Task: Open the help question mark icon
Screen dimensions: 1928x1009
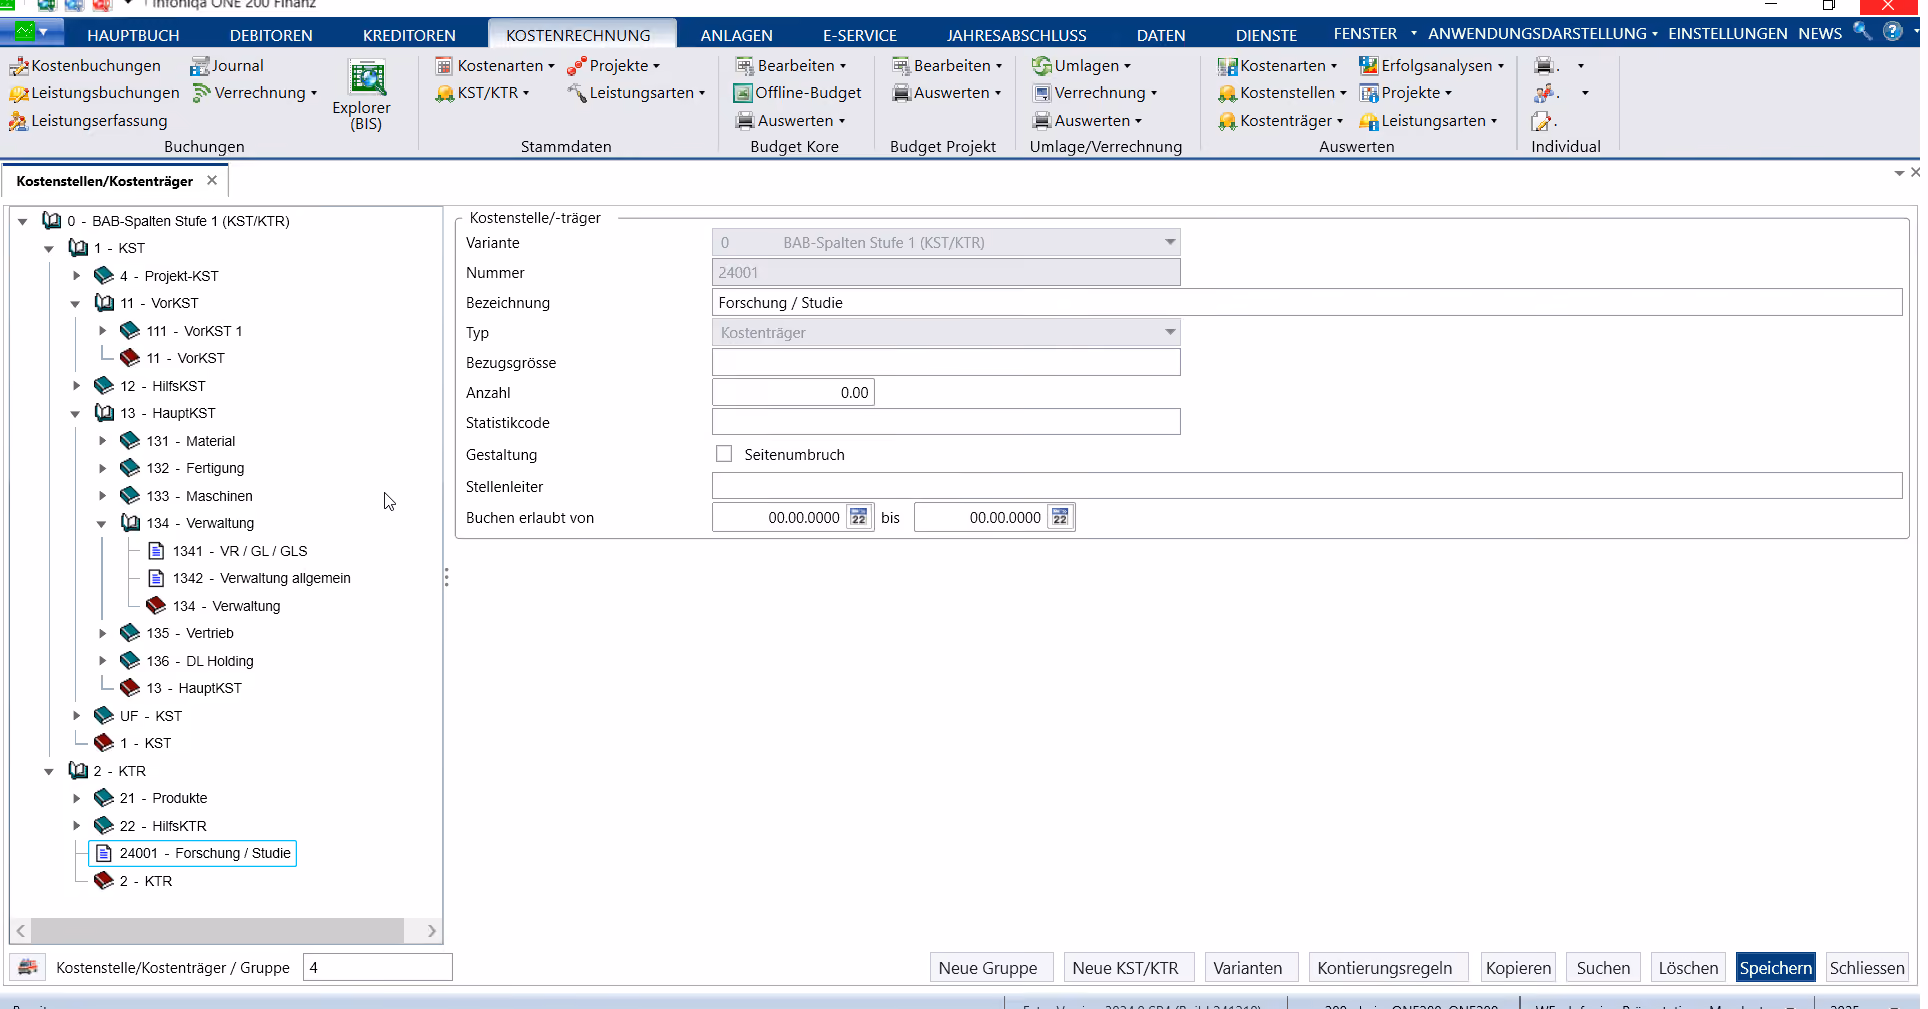Action: point(1892,31)
